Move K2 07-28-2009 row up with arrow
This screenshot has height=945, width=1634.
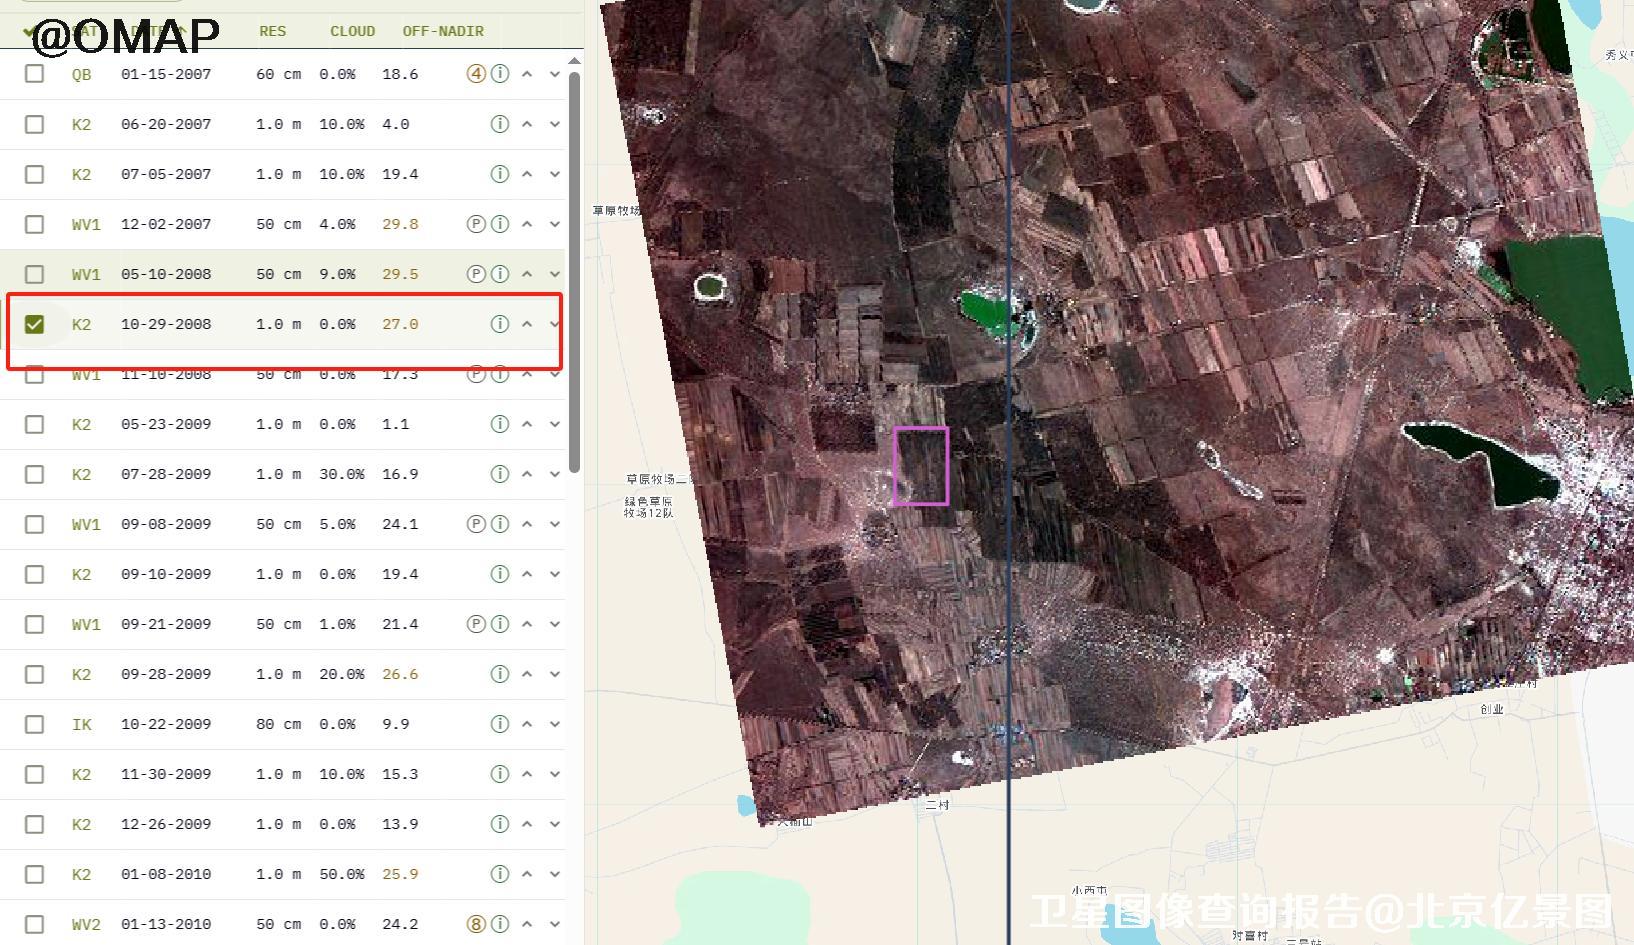pos(527,474)
